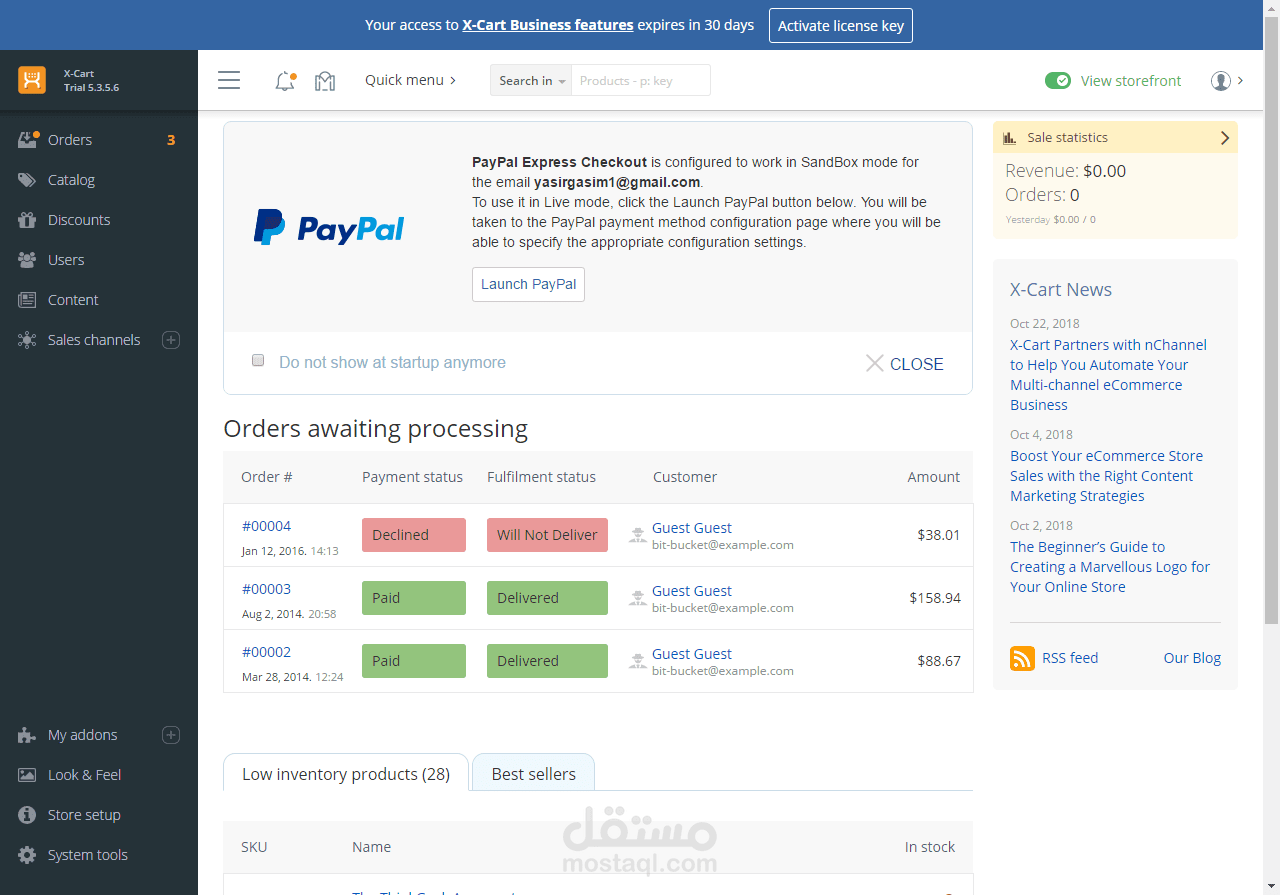This screenshot has height=895, width=1280.
Task: Select Low inventory products tab
Action: point(346,773)
